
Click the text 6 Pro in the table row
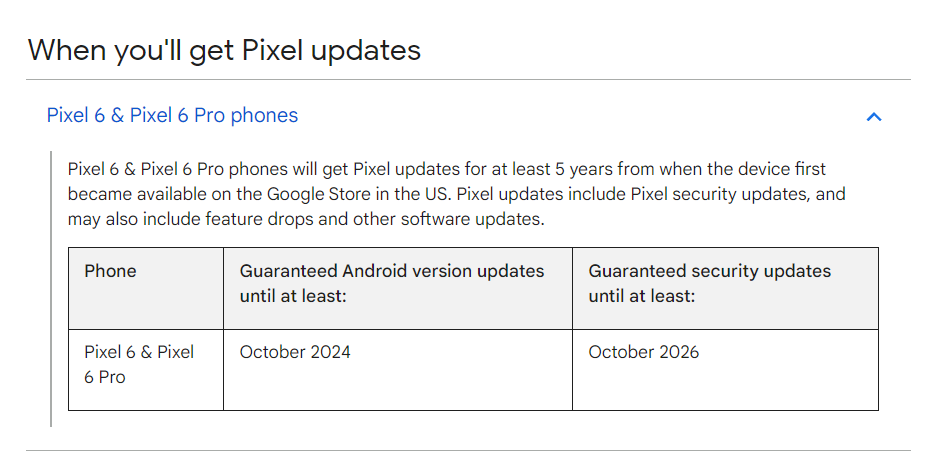click(105, 377)
